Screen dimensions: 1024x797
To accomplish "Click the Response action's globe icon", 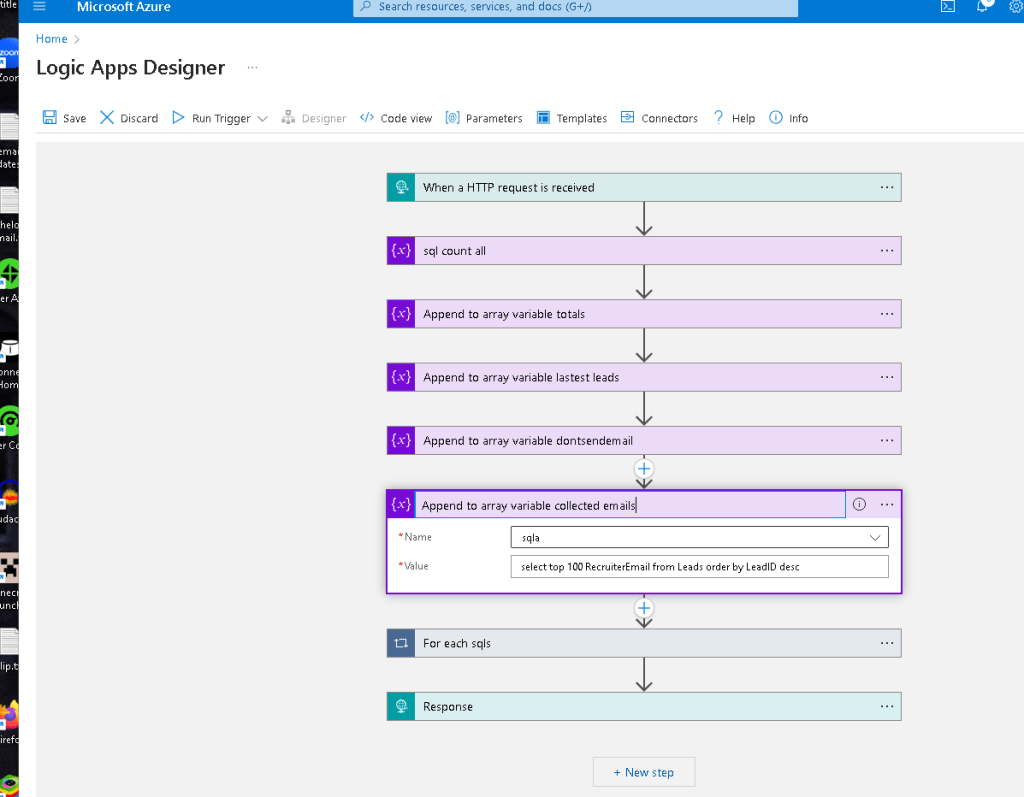I will [401, 707].
